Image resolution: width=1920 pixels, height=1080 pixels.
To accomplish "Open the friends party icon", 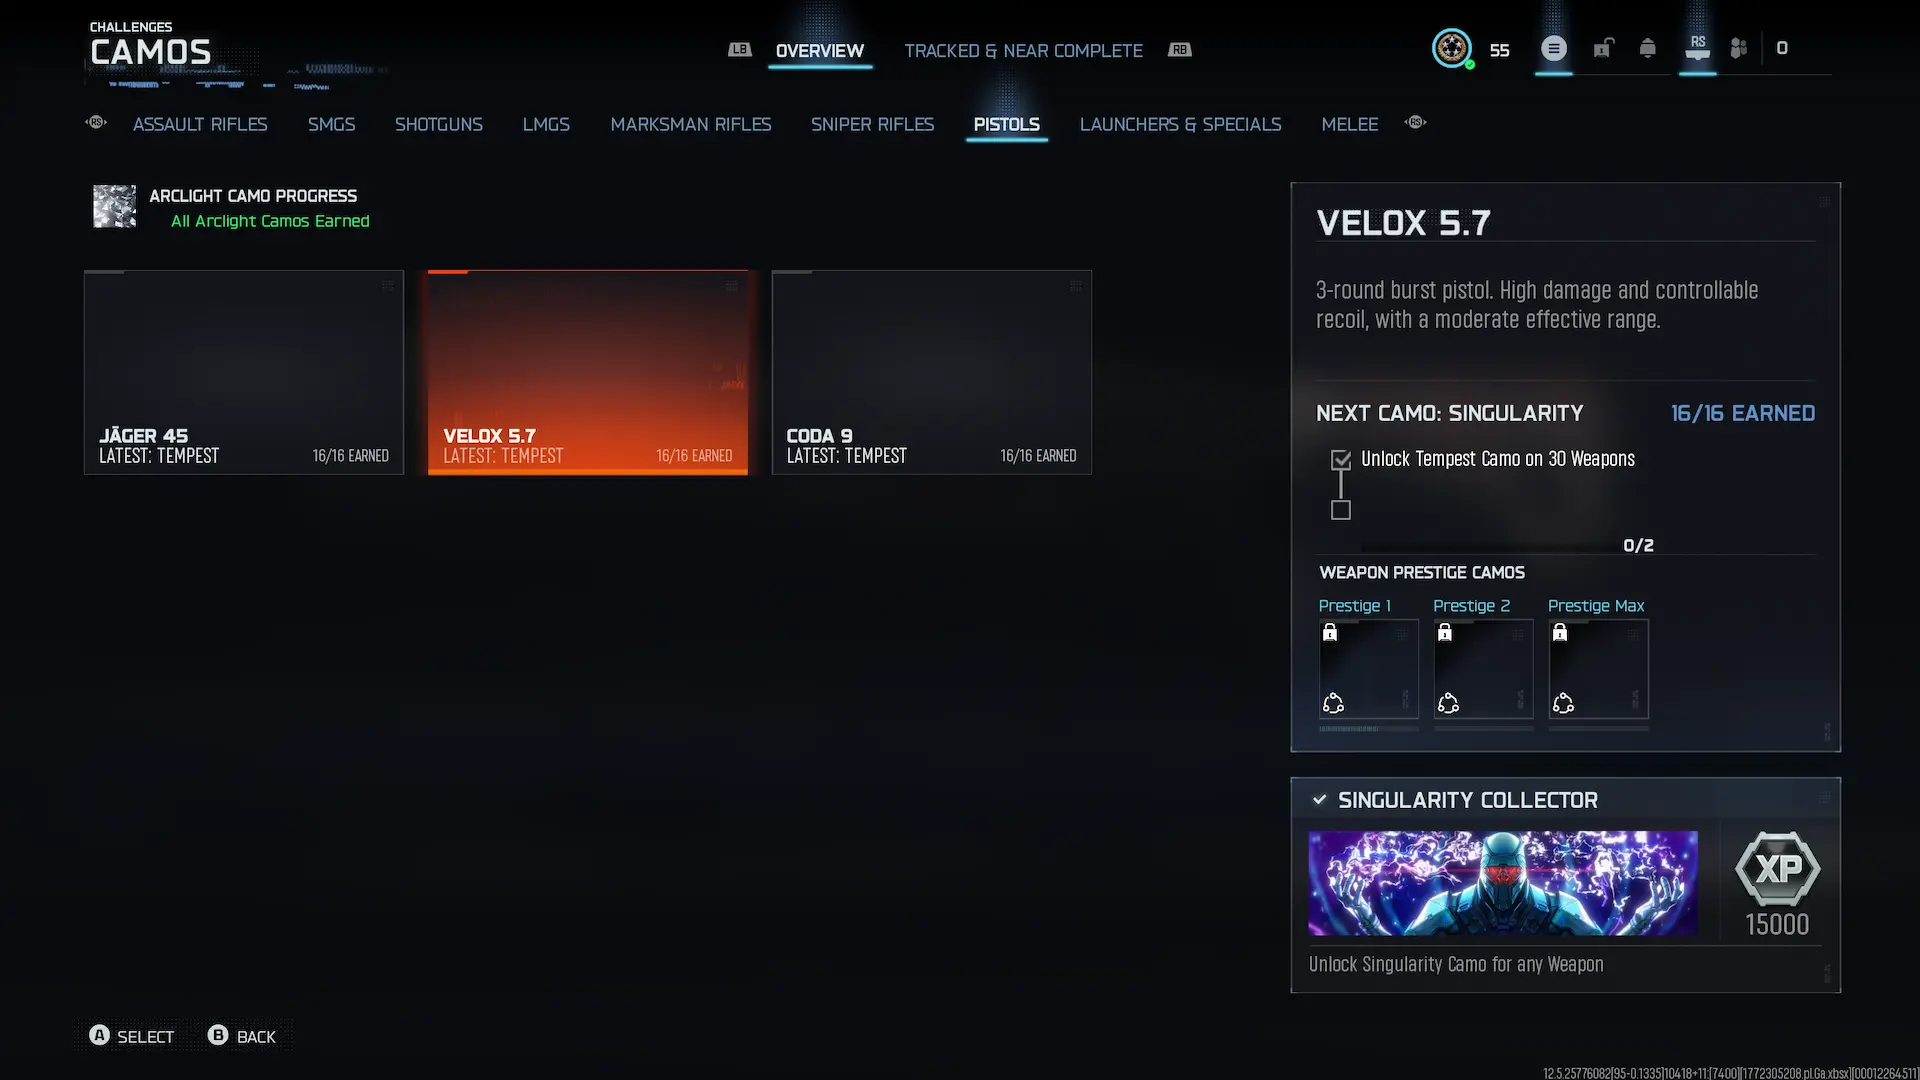I will [x=1739, y=48].
